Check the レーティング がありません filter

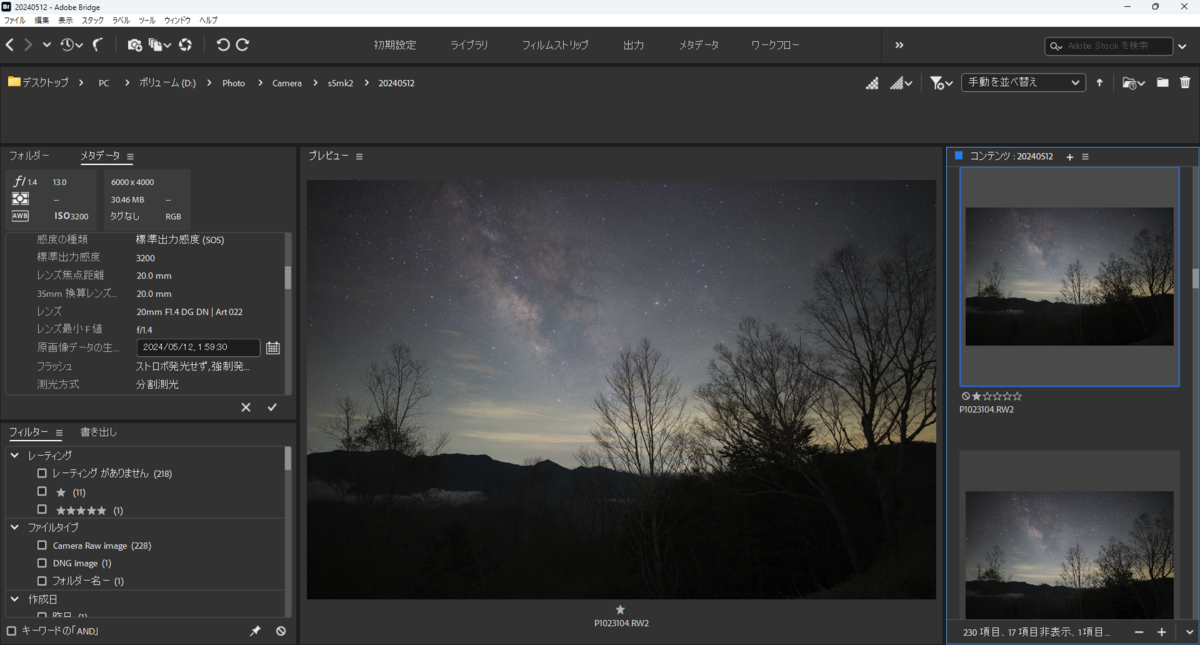pos(42,473)
